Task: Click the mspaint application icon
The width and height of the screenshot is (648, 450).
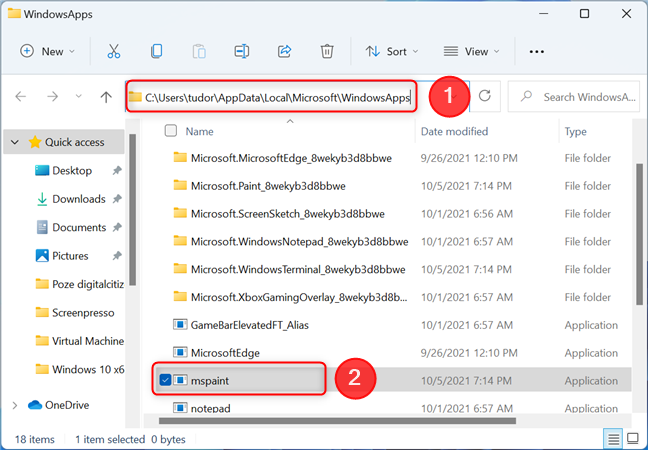Action: pyautogui.click(x=180, y=380)
